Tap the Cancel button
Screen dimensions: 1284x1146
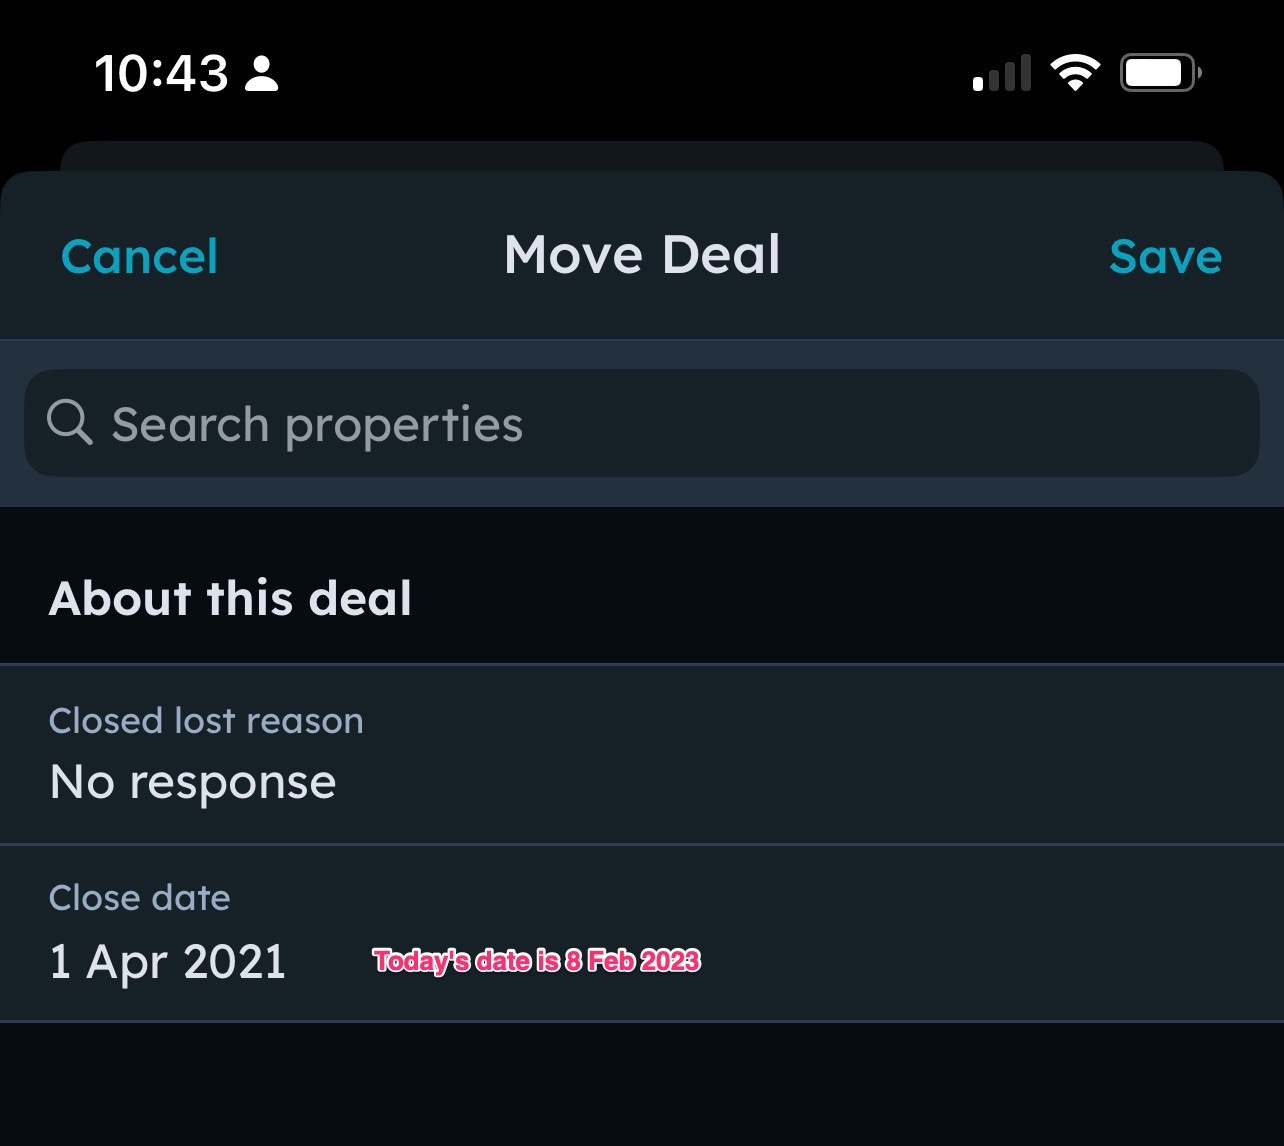tap(139, 257)
